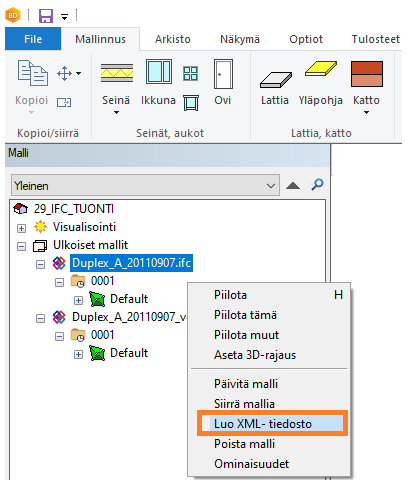This screenshot has height=480, width=407.
Task: Click the magnifier search icon in Malli panel
Action: click(317, 184)
